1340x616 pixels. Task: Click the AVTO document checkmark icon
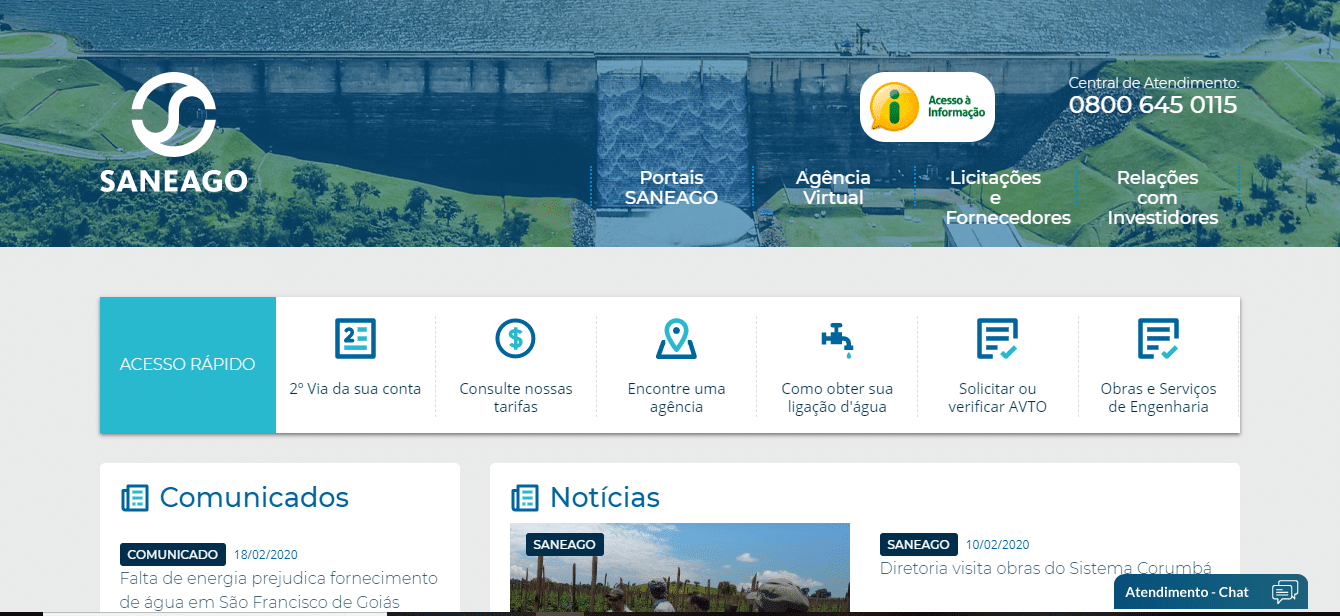[997, 339]
